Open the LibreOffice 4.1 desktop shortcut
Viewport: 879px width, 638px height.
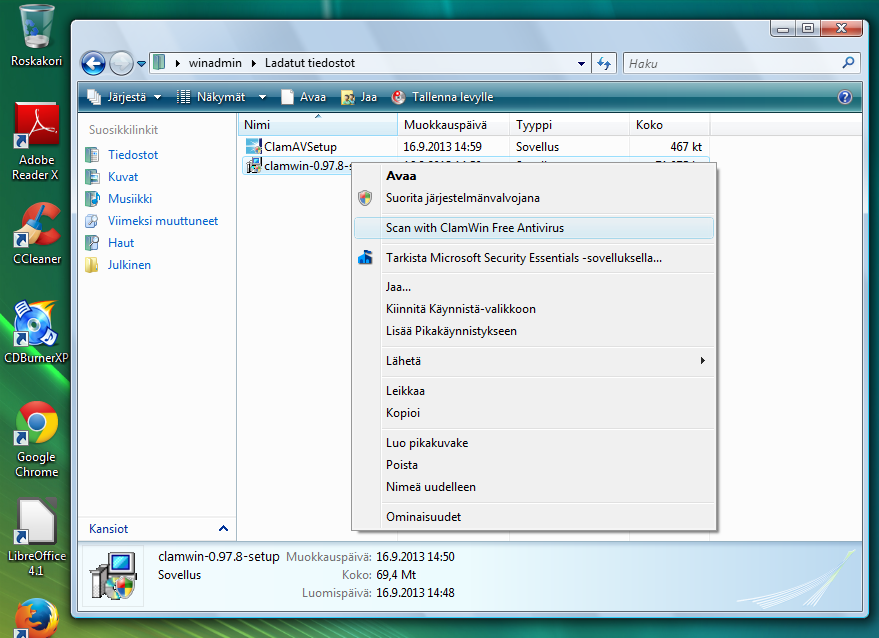pos(36,538)
